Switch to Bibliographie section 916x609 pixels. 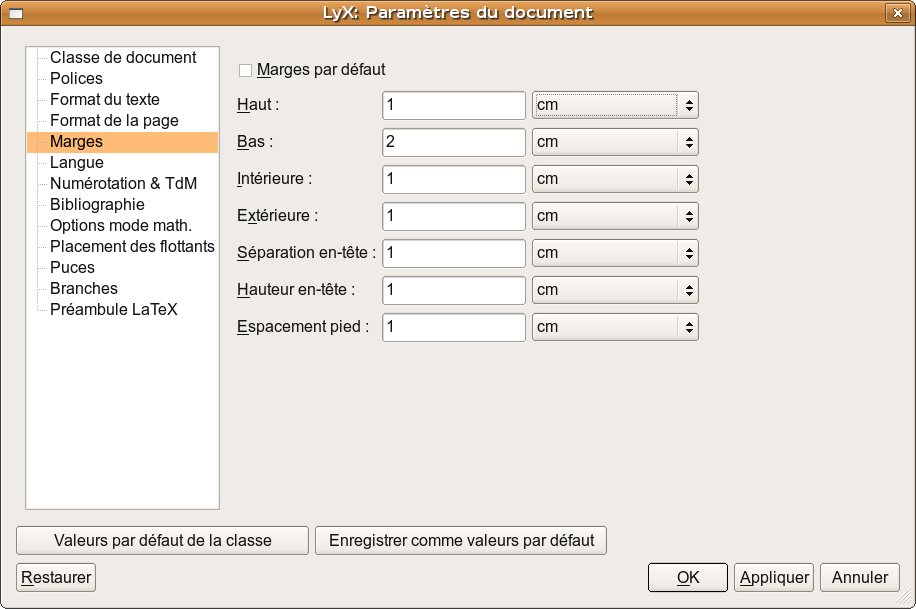point(97,205)
